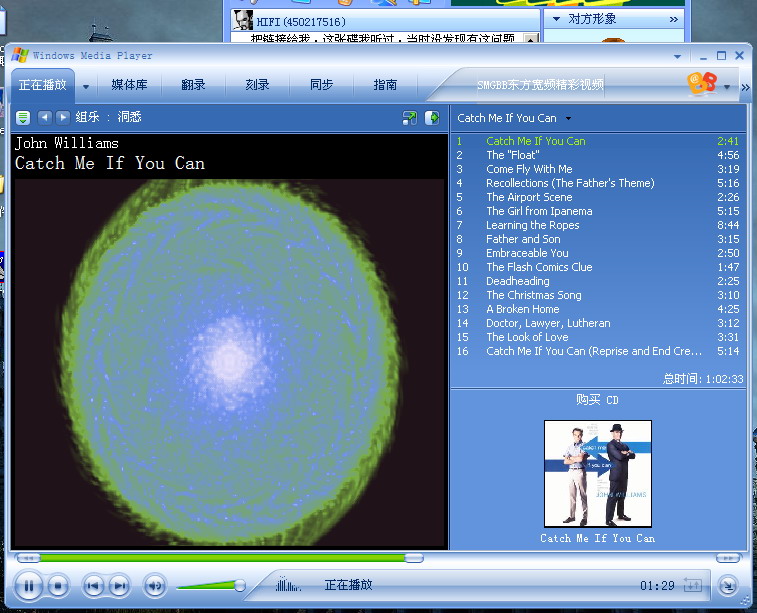757x613 pixels.
Task: Open the 媒体库 library tab
Action: point(129,85)
